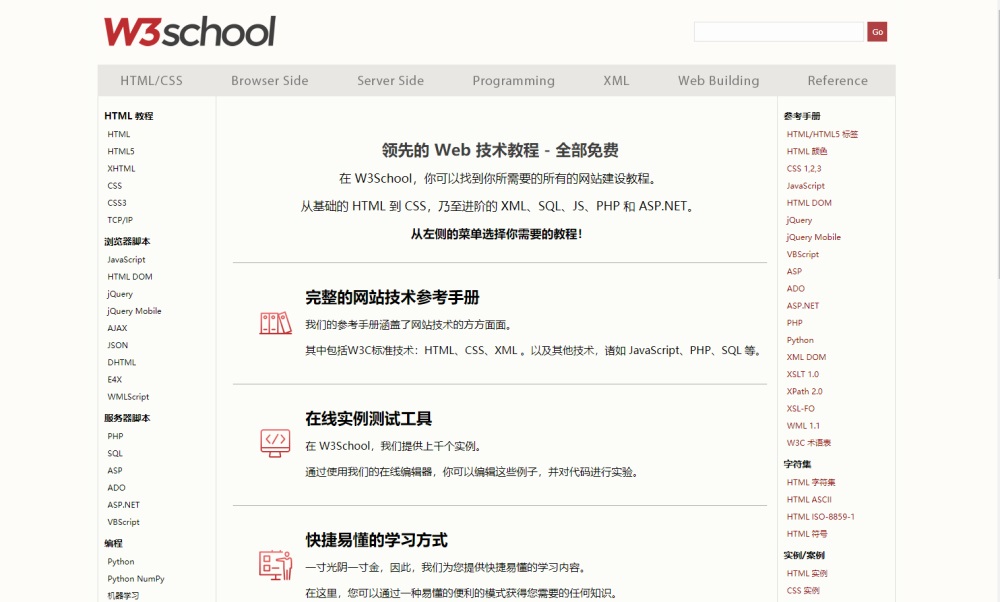Screen dimensions: 1000x602
Task: Open JavaScript under 浏览器脚本
Action: (x=126, y=260)
